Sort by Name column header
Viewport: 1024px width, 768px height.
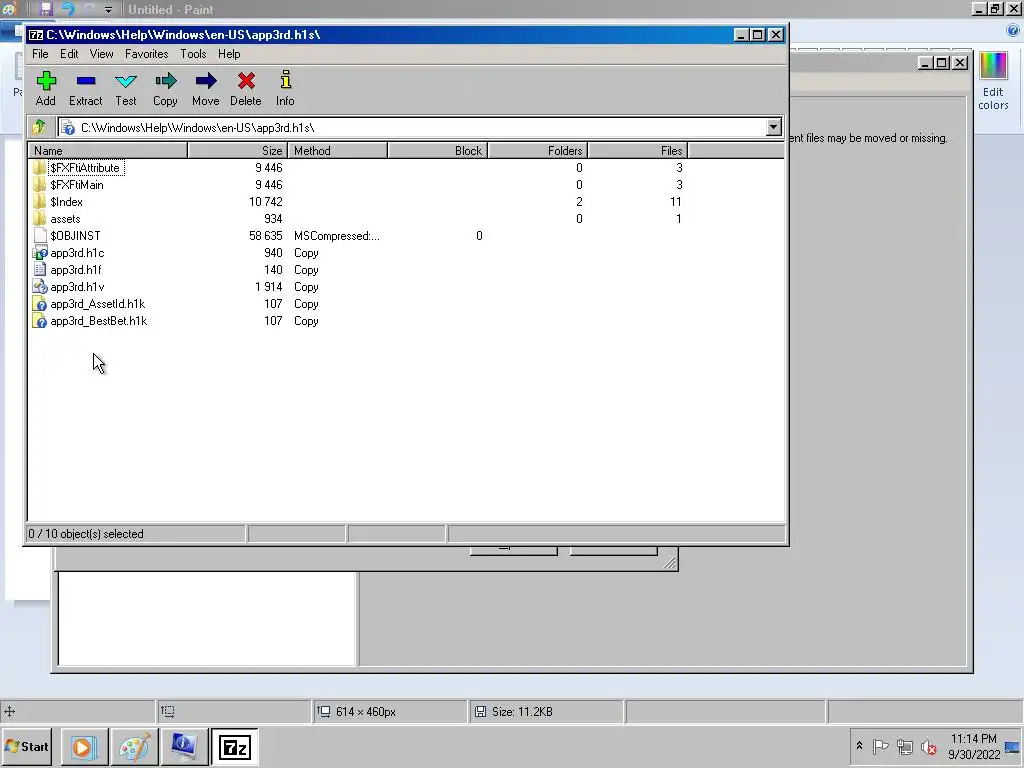[108, 151]
